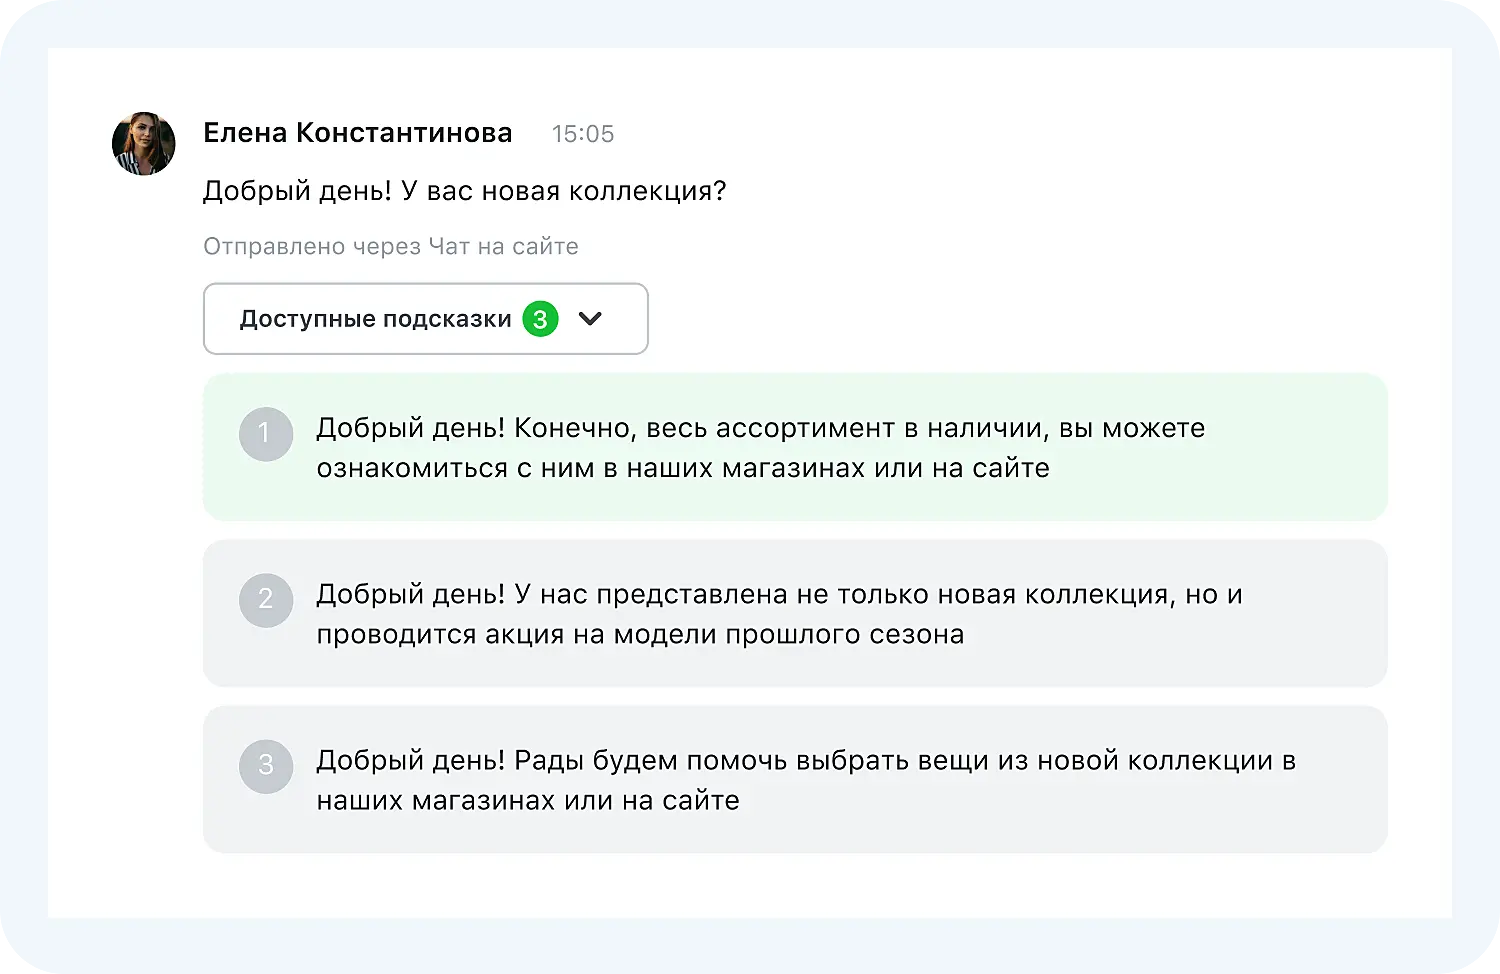Click the numbered circle 2 icon
Viewport: 1500px width, 974px height.
click(265, 599)
